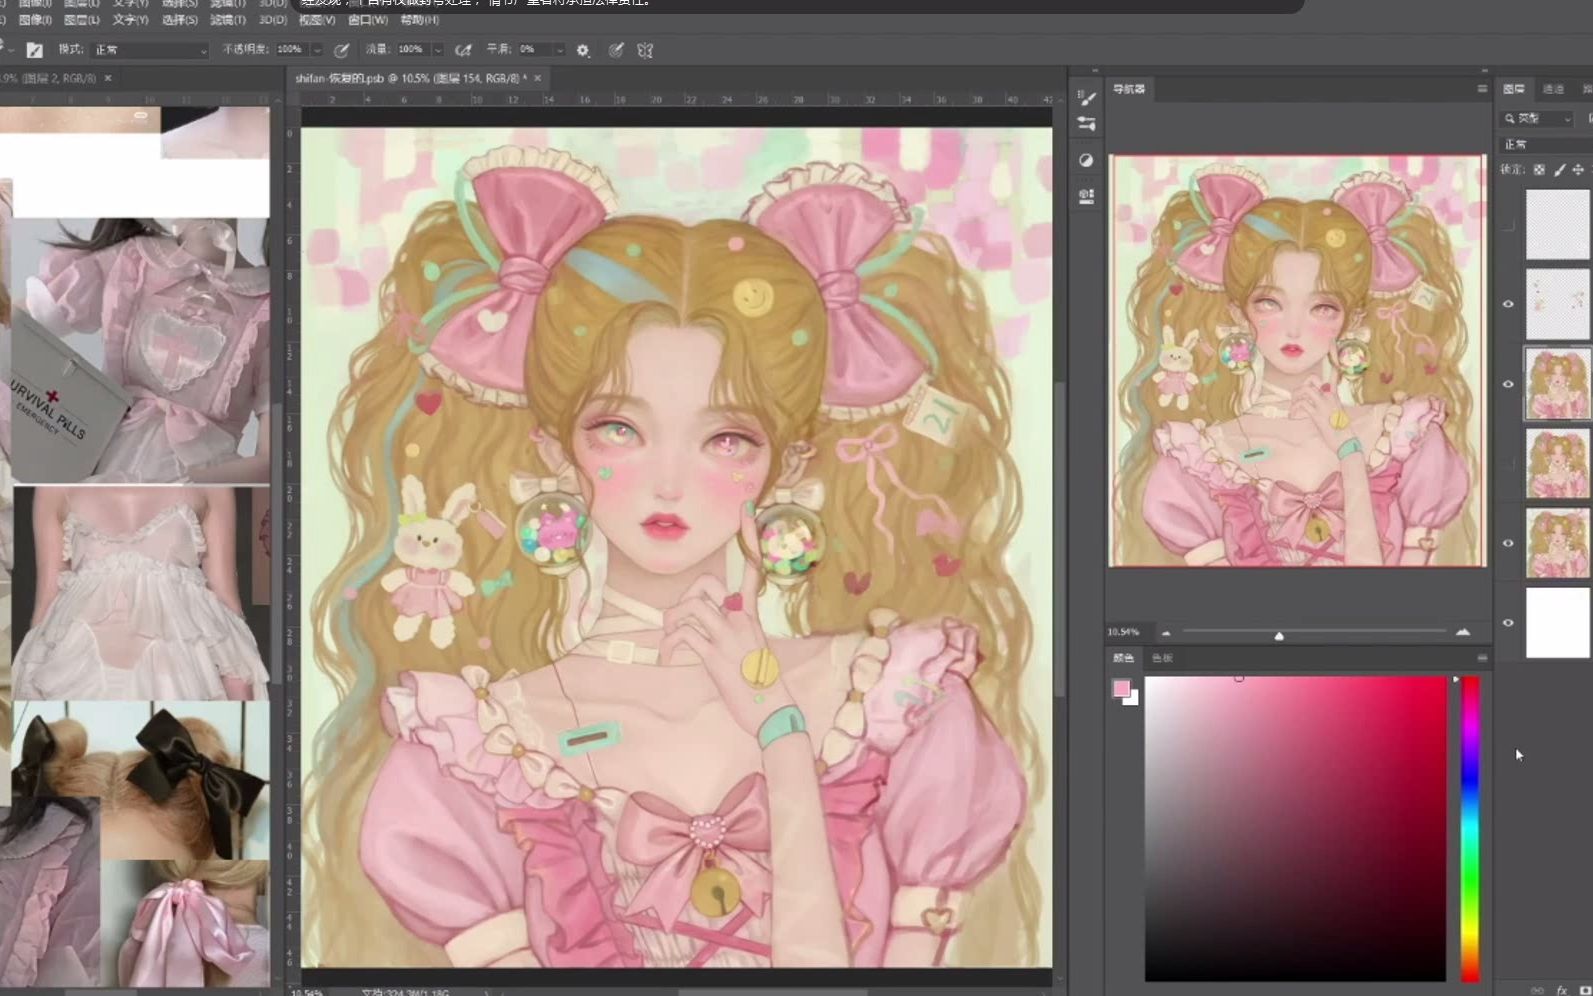The height and width of the screenshot is (996, 1593).
Task: Open the 模式 blend mode dropdown
Action: 150,50
